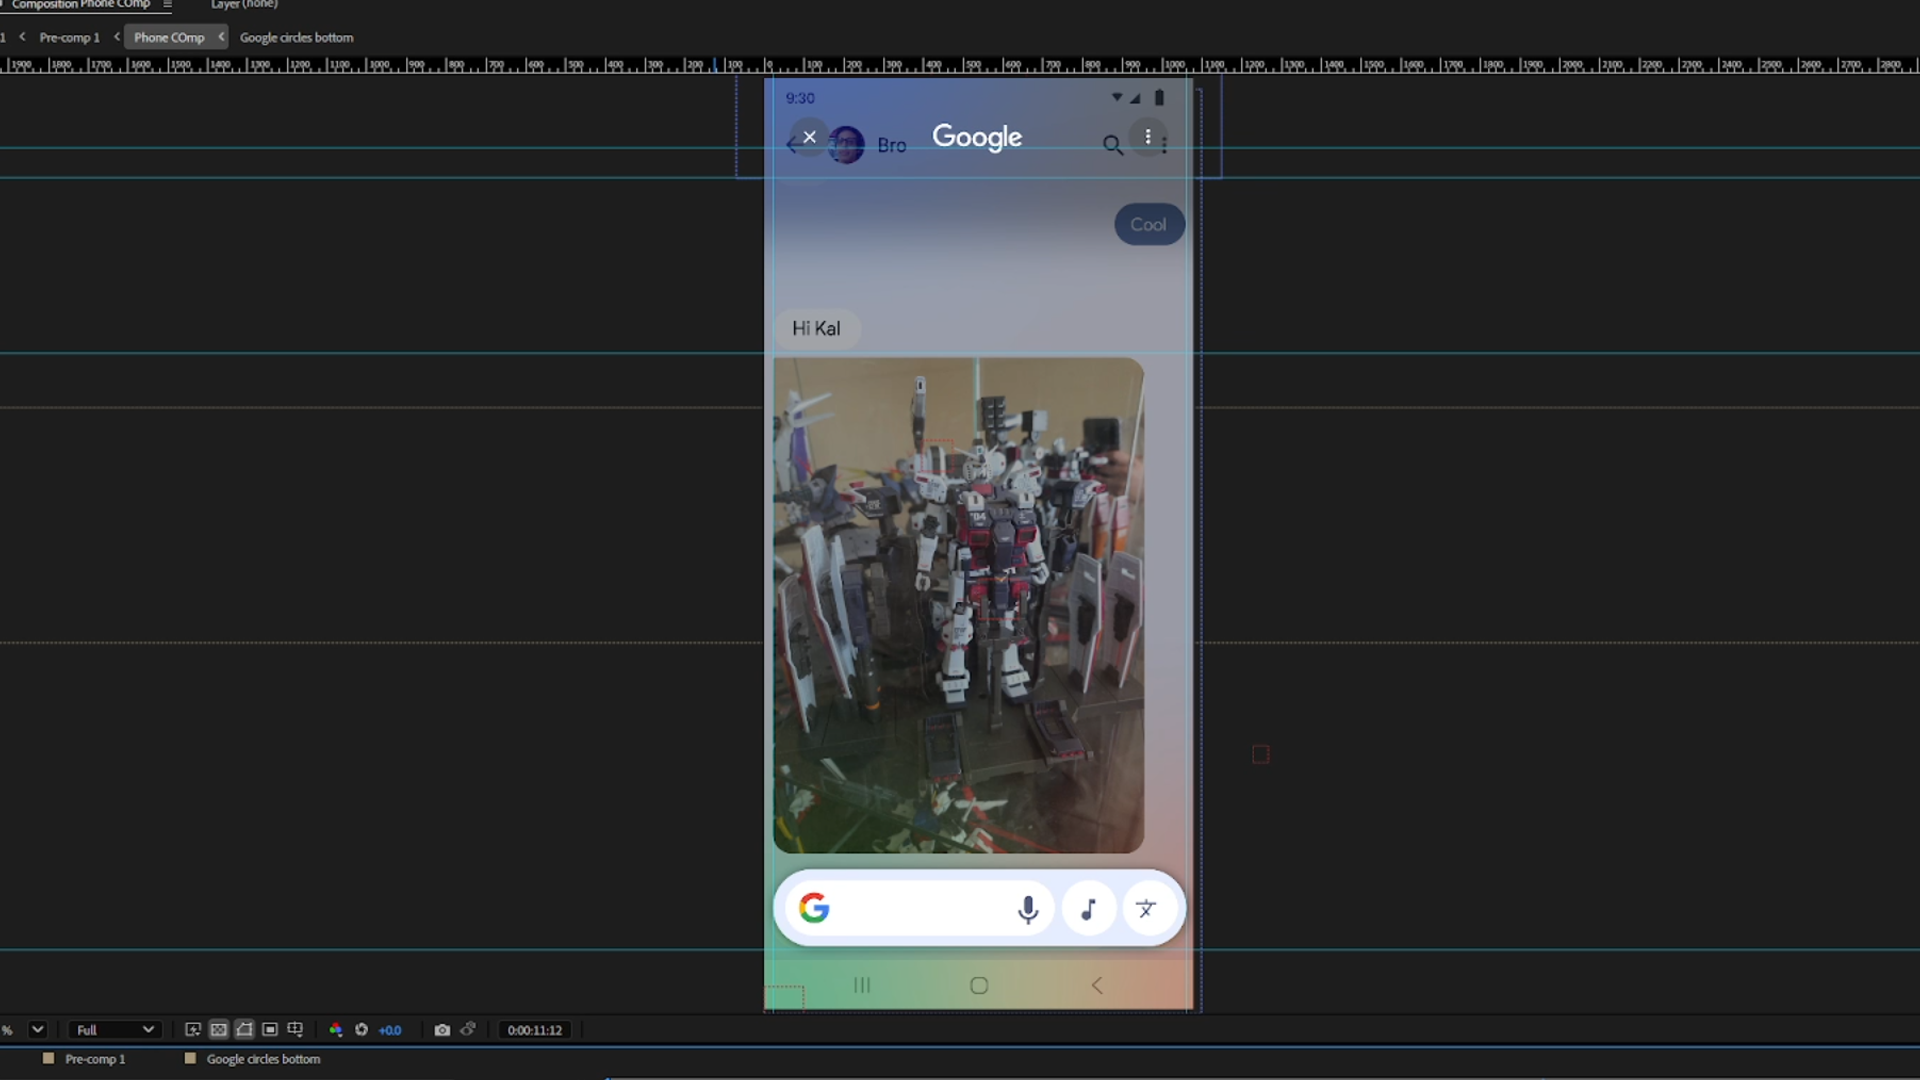
Task: Open the magnification ratio dropdown arrow
Action: click(38, 1030)
